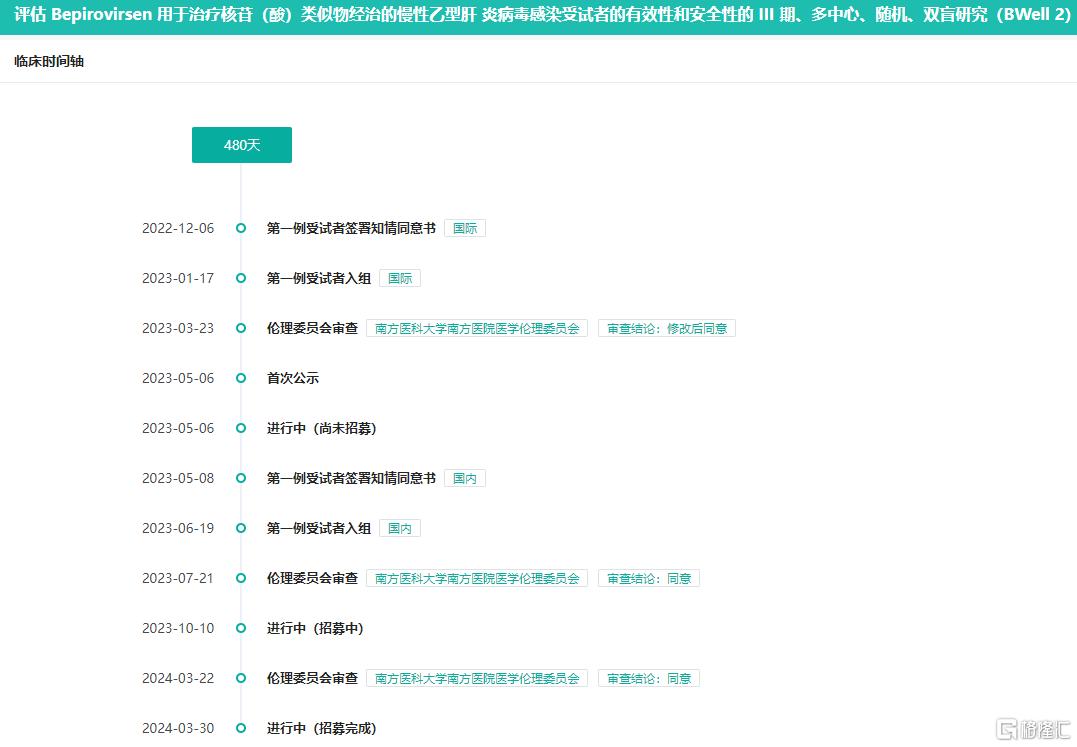Click 第一例受试者签署知情同意书 text on 2023-05-08 row
This screenshot has height=747, width=1077.
[x=351, y=478]
